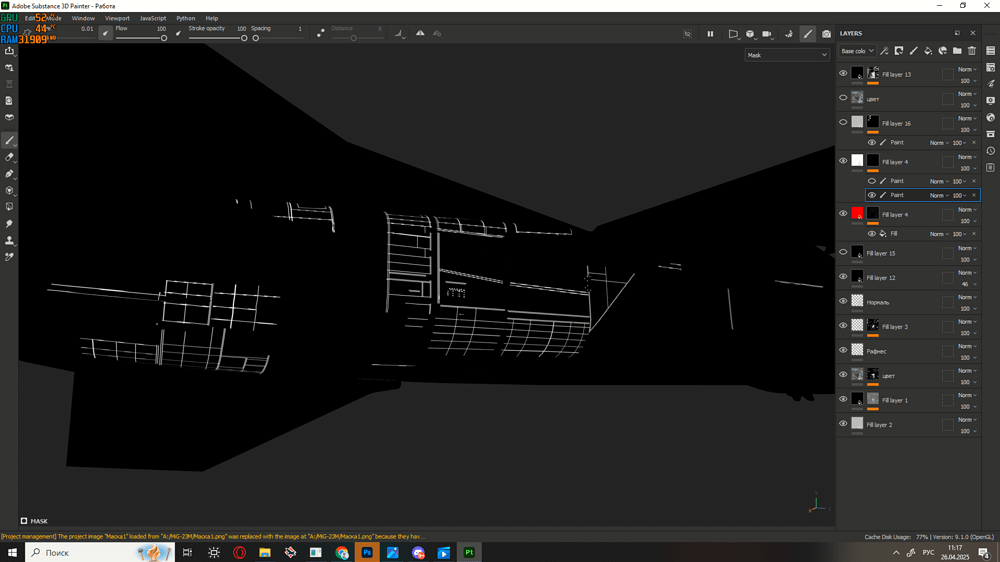
Task: Hide the Рафнес layer
Action: [x=843, y=350]
